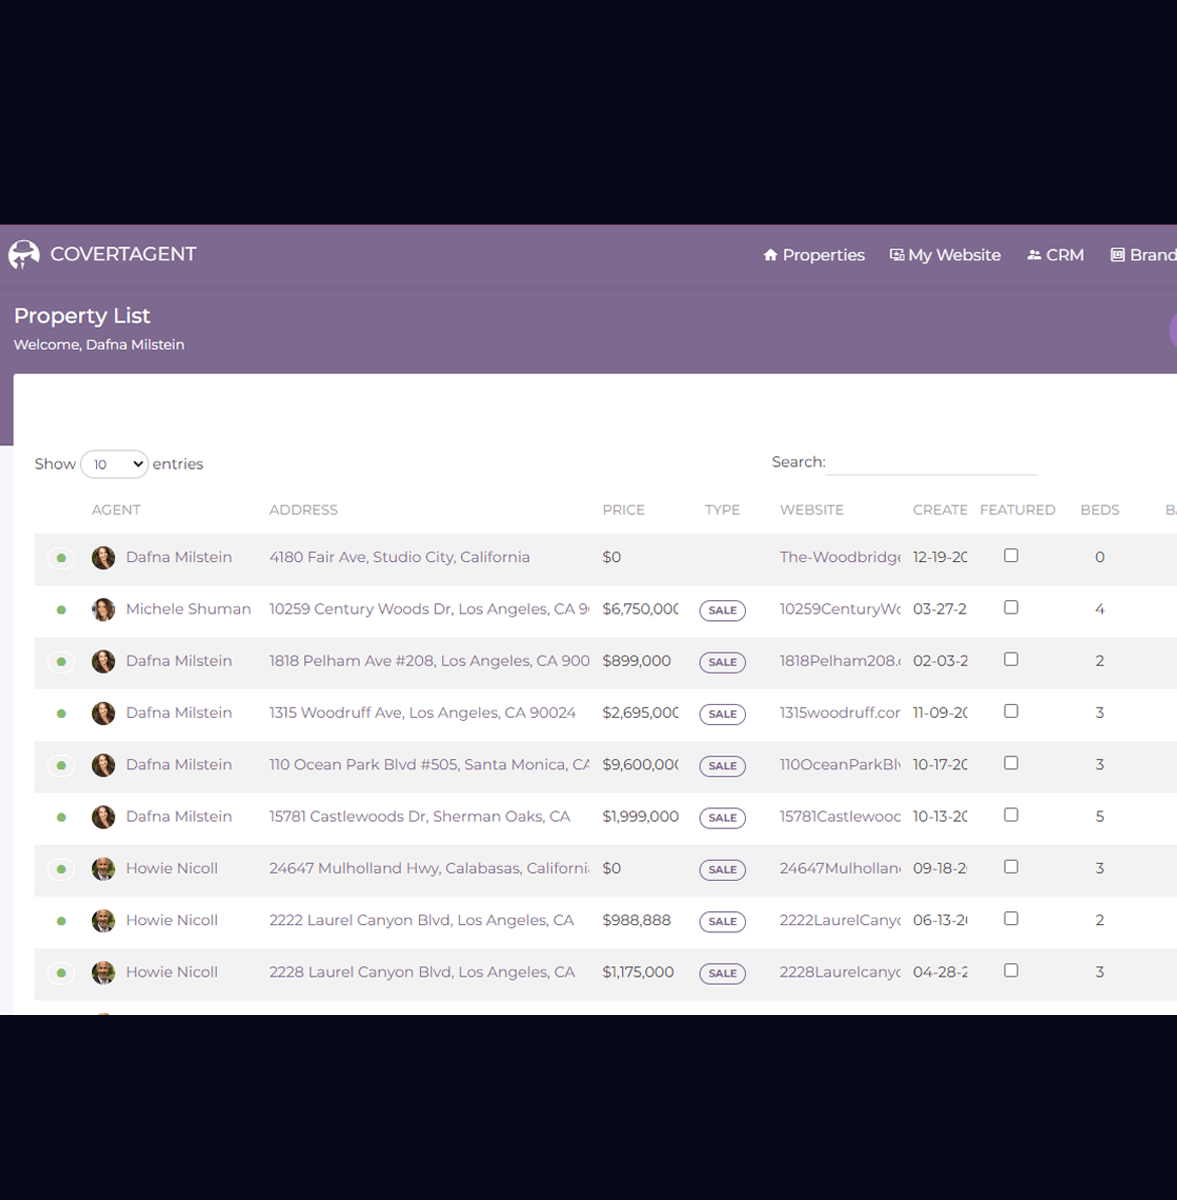Open the Properties menu
Image resolution: width=1177 pixels, height=1200 pixels.
pyautogui.click(x=814, y=255)
